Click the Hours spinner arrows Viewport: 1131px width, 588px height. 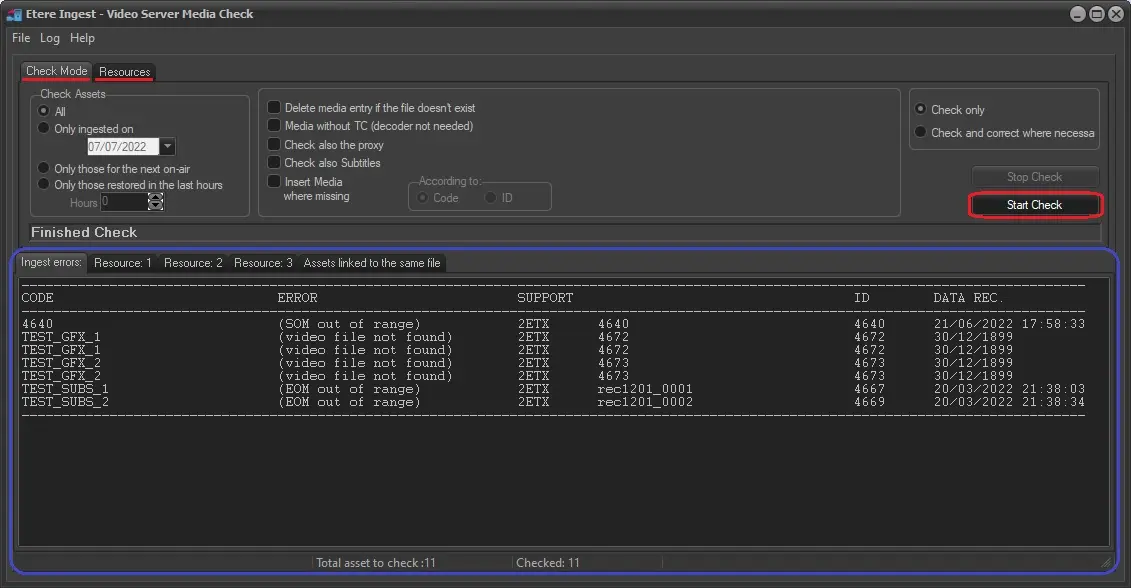point(155,202)
